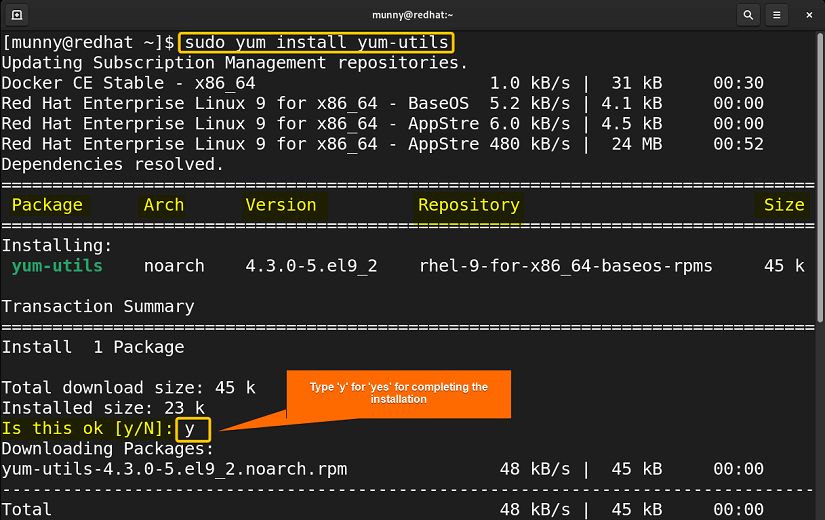The height and width of the screenshot is (520, 825).
Task: Open the hamburger menu in title bar
Action: [777, 15]
